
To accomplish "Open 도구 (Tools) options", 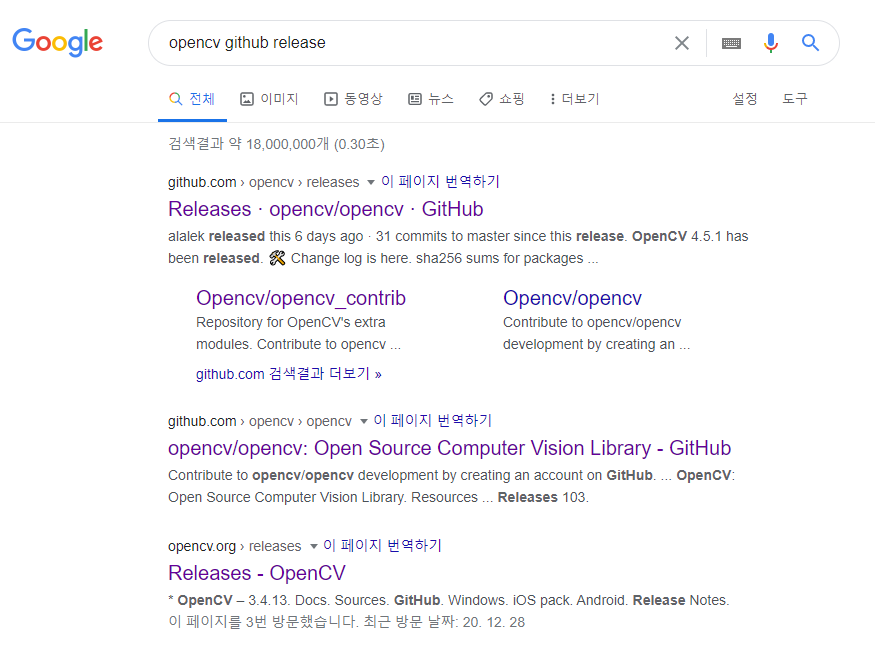I will [x=794, y=99].
